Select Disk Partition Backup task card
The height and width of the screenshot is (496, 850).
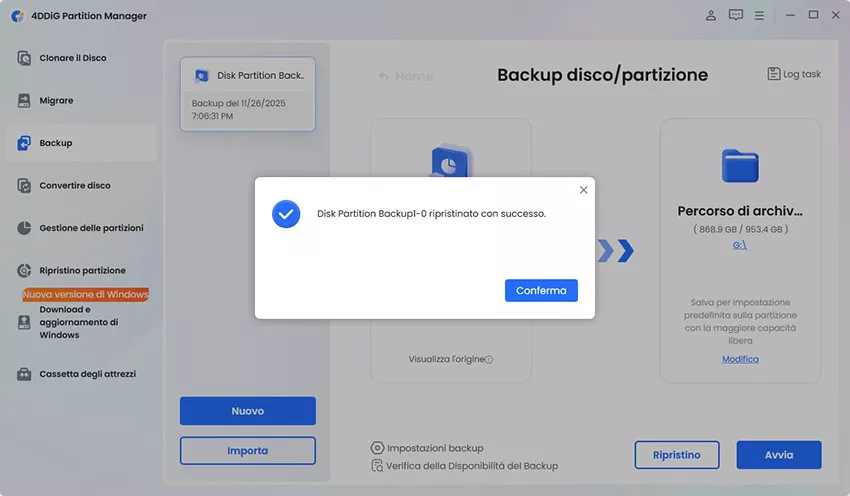pyautogui.click(x=248, y=94)
